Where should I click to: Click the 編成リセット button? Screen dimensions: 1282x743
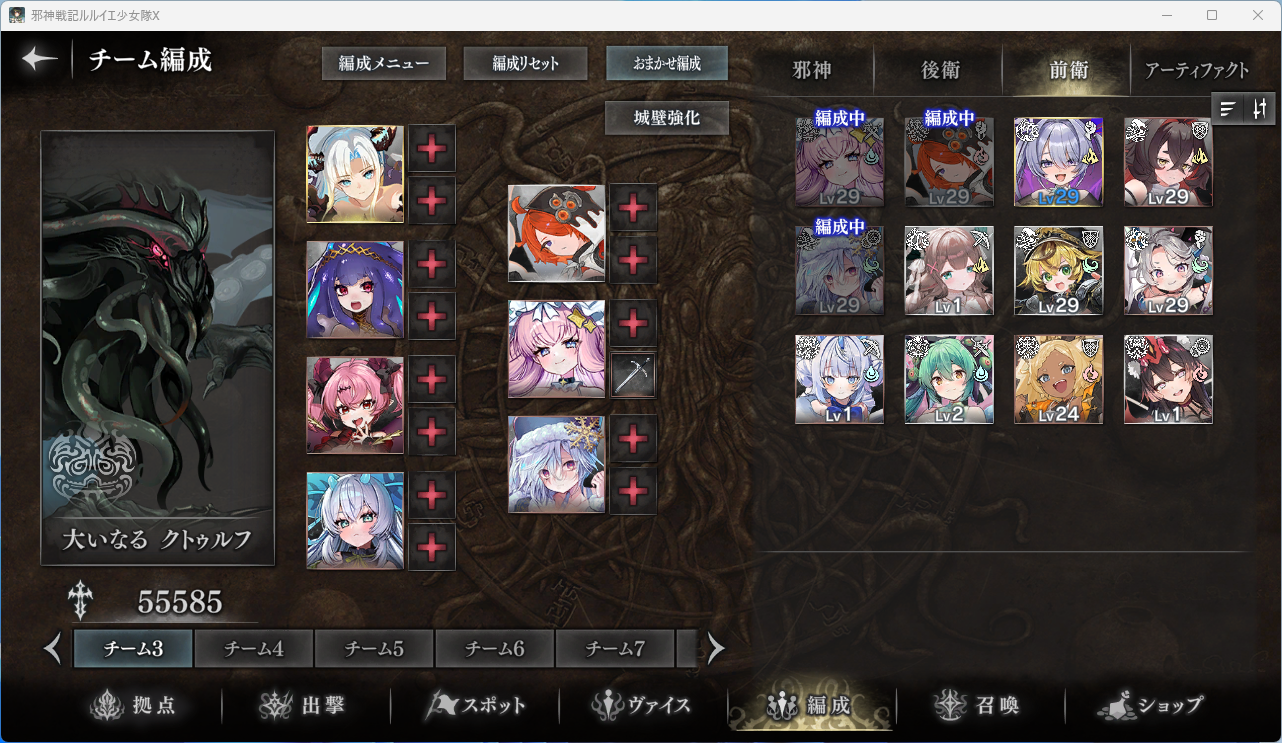pyautogui.click(x=525, y=63)
